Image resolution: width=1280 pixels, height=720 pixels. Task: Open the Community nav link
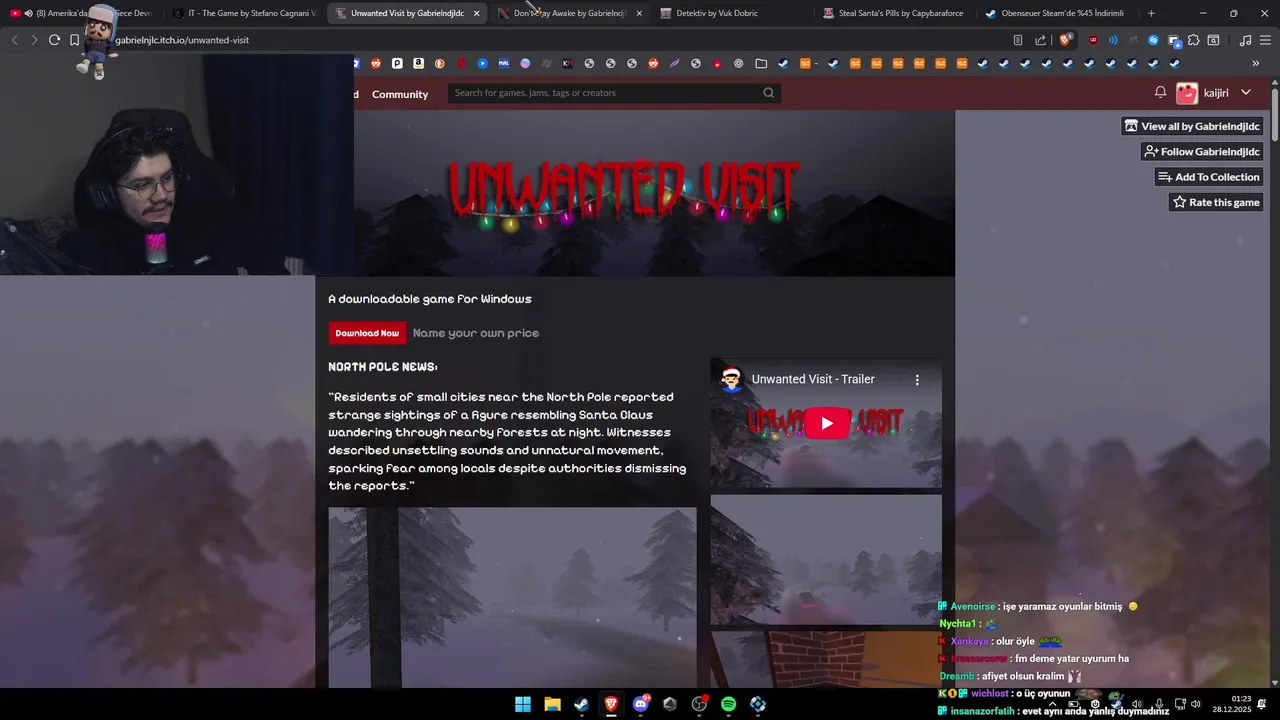(x=400, y=94)
